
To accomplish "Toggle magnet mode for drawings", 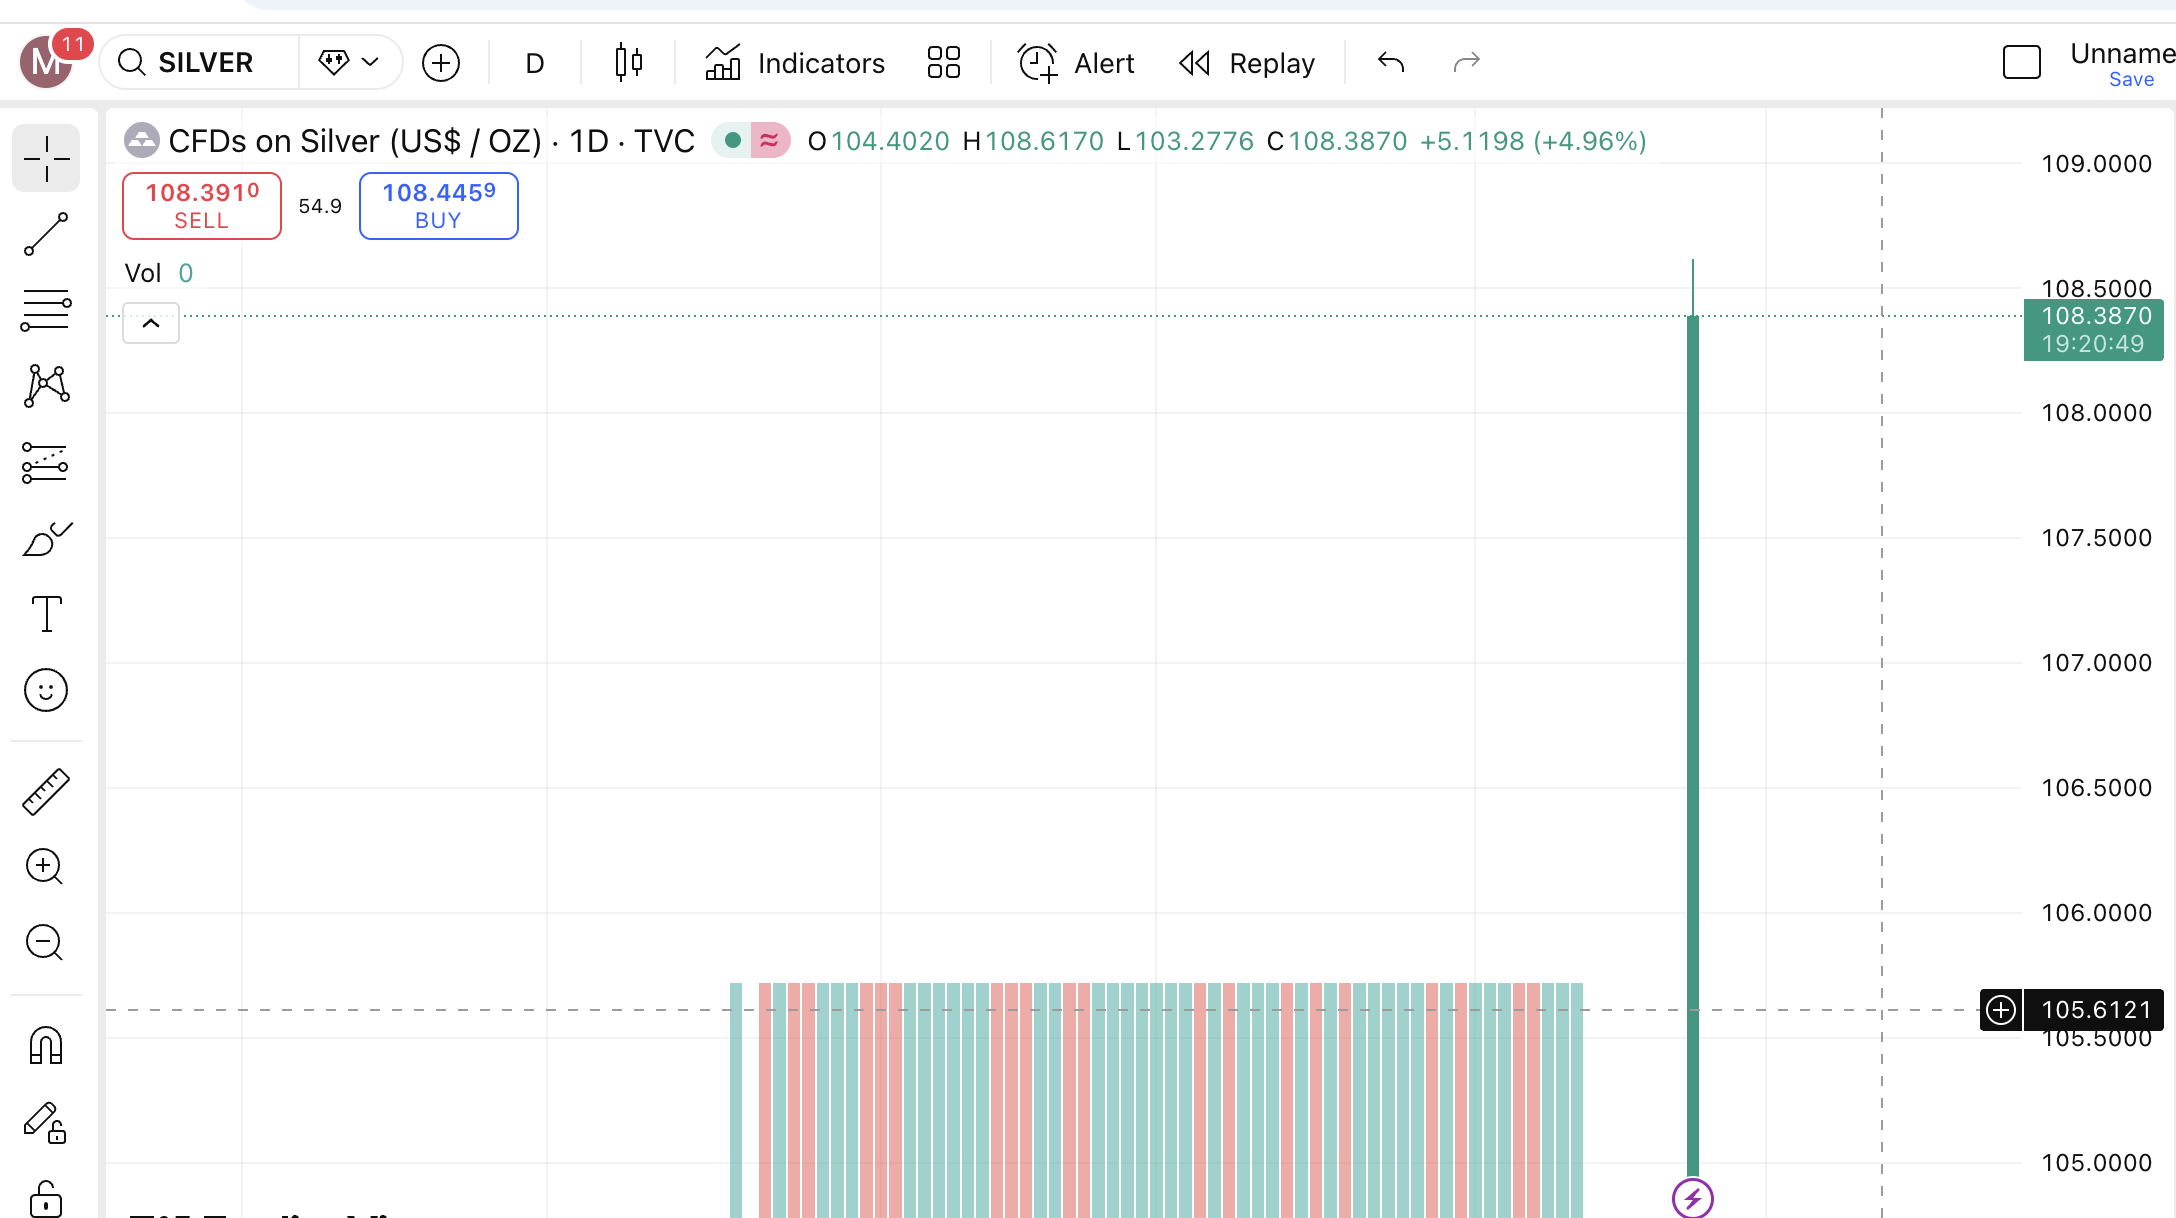I will click(x=46, y=1046).
